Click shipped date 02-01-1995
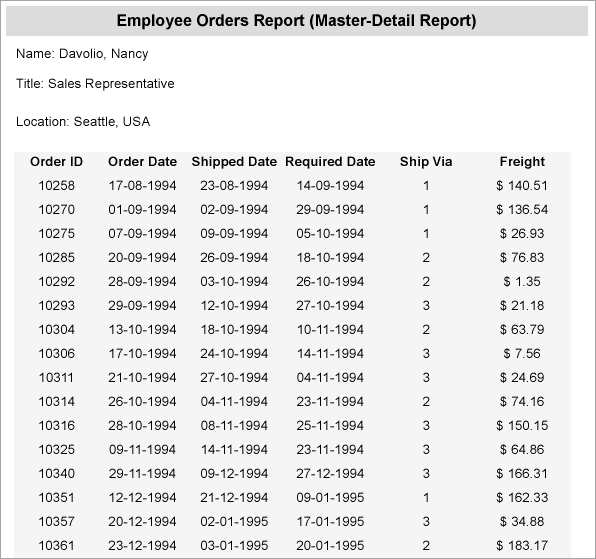The width and height of the screenshot is (596, 559). [x=234, y=521]
